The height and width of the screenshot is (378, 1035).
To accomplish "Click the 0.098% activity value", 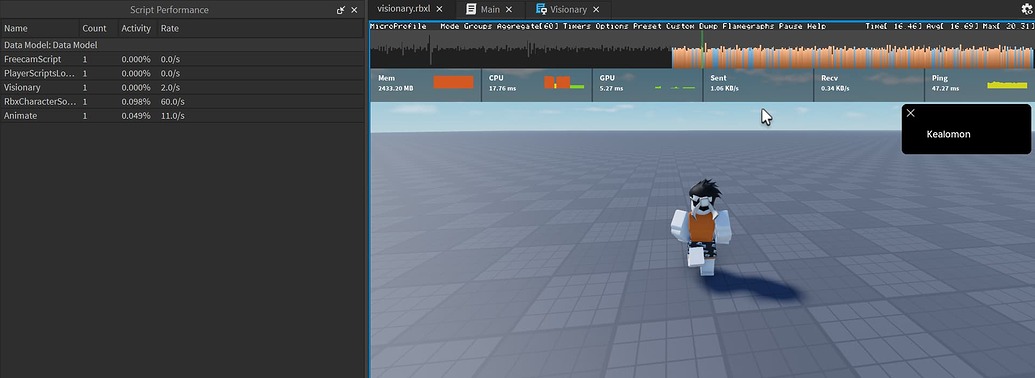I will [x=136, y=102].
